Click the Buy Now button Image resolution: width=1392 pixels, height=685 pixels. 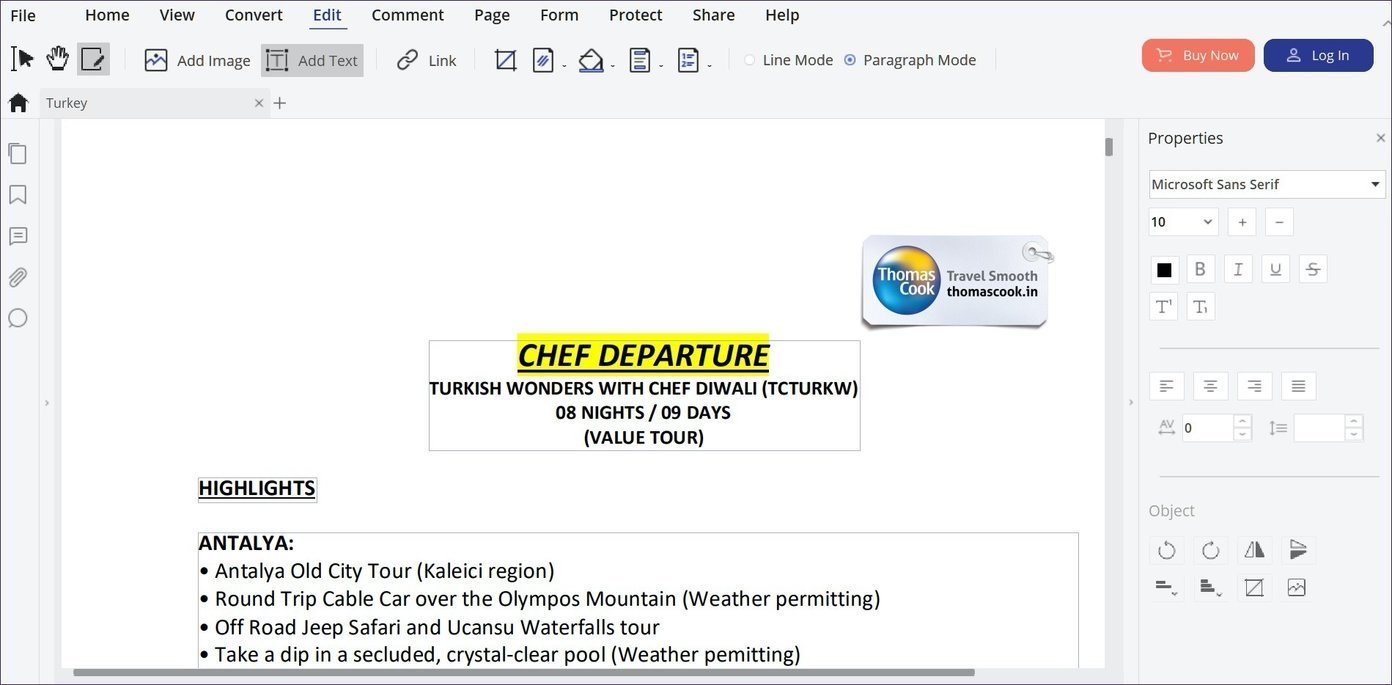[x=1198, y=55]
